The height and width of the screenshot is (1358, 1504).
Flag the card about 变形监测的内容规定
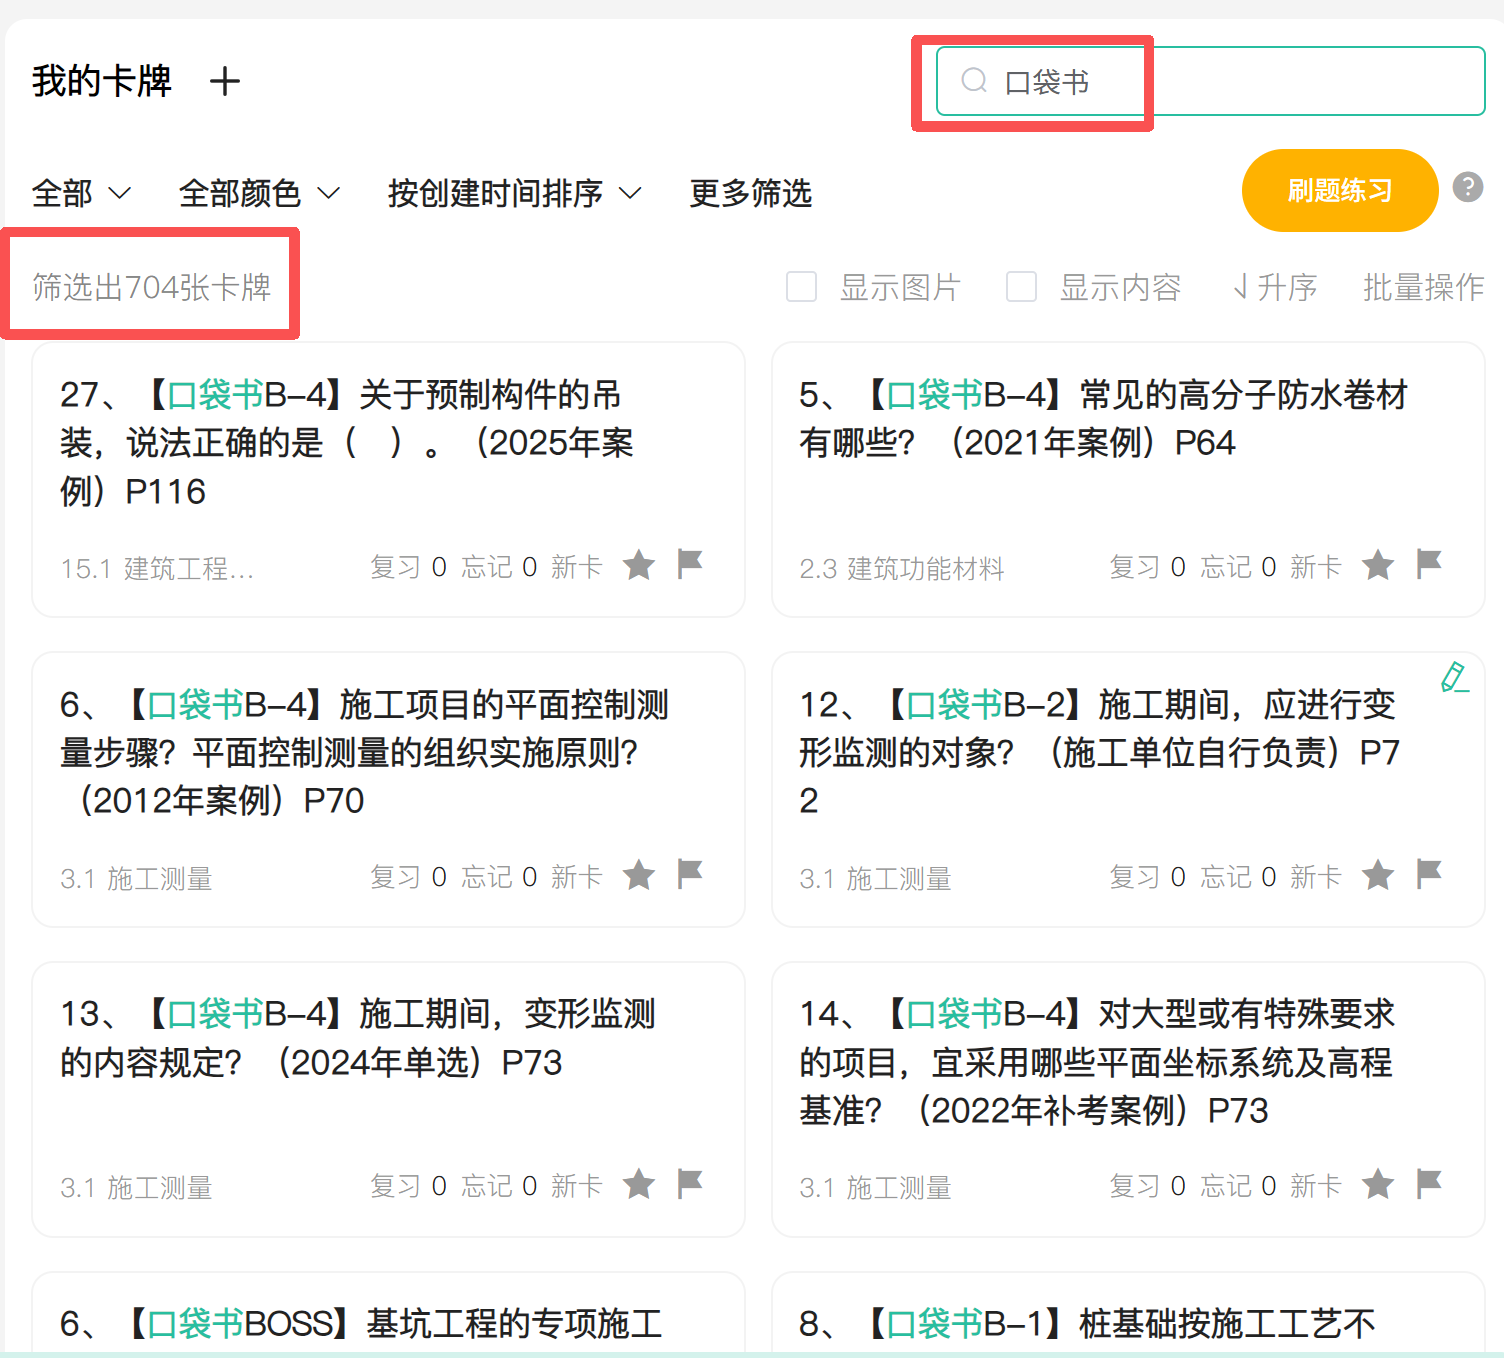(690, 1184)
